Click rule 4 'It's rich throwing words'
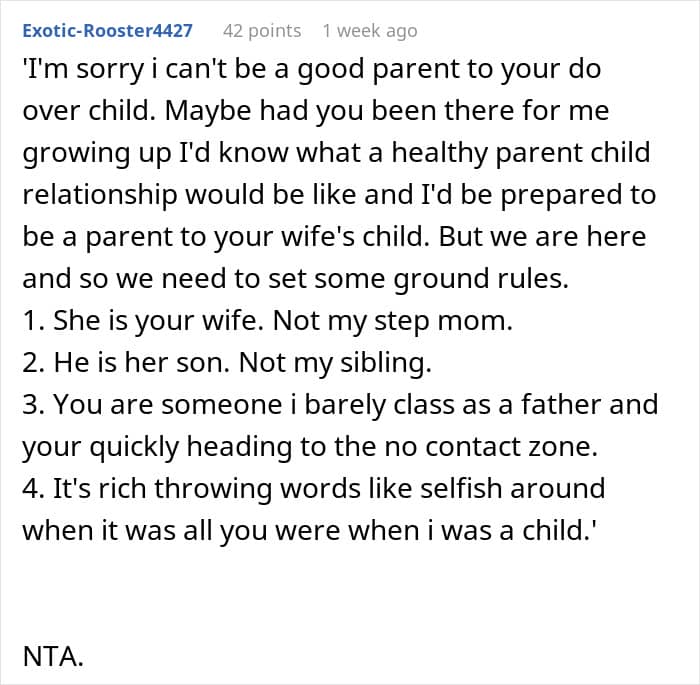Viewport: 700px width, 685px height. tap(313, 489)
